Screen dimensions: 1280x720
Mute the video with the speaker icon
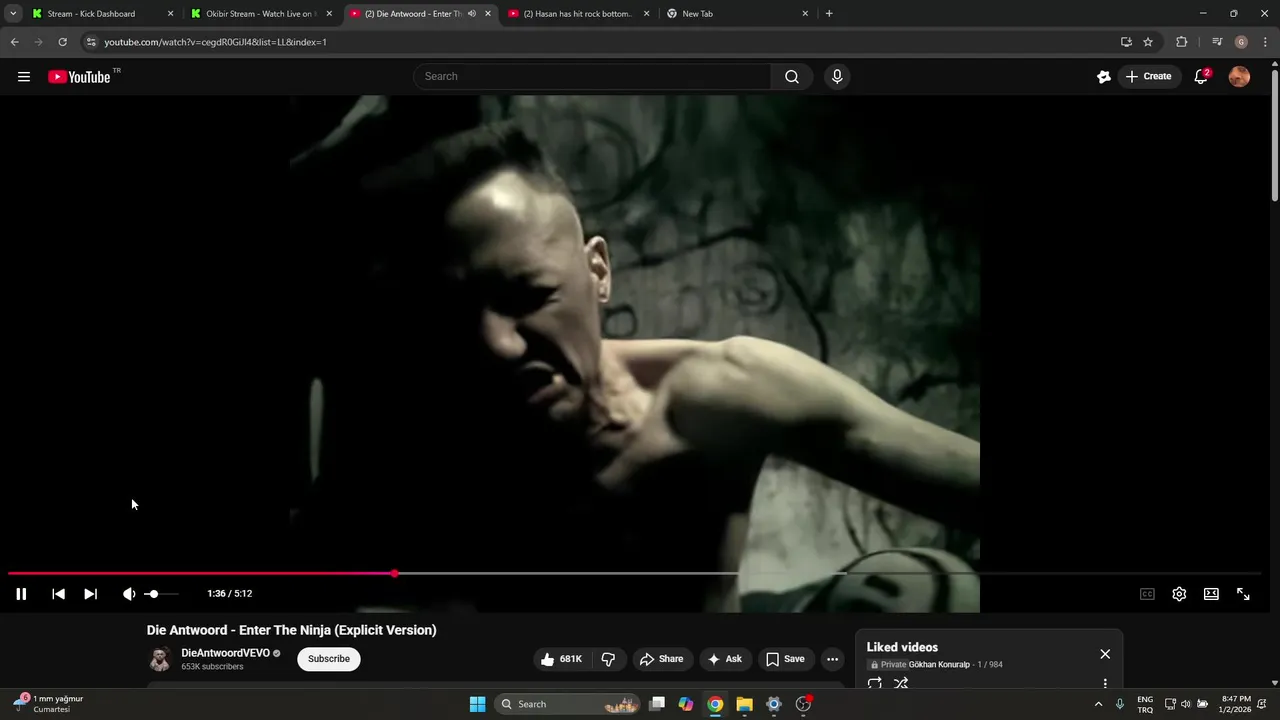[x=129, y=594]
